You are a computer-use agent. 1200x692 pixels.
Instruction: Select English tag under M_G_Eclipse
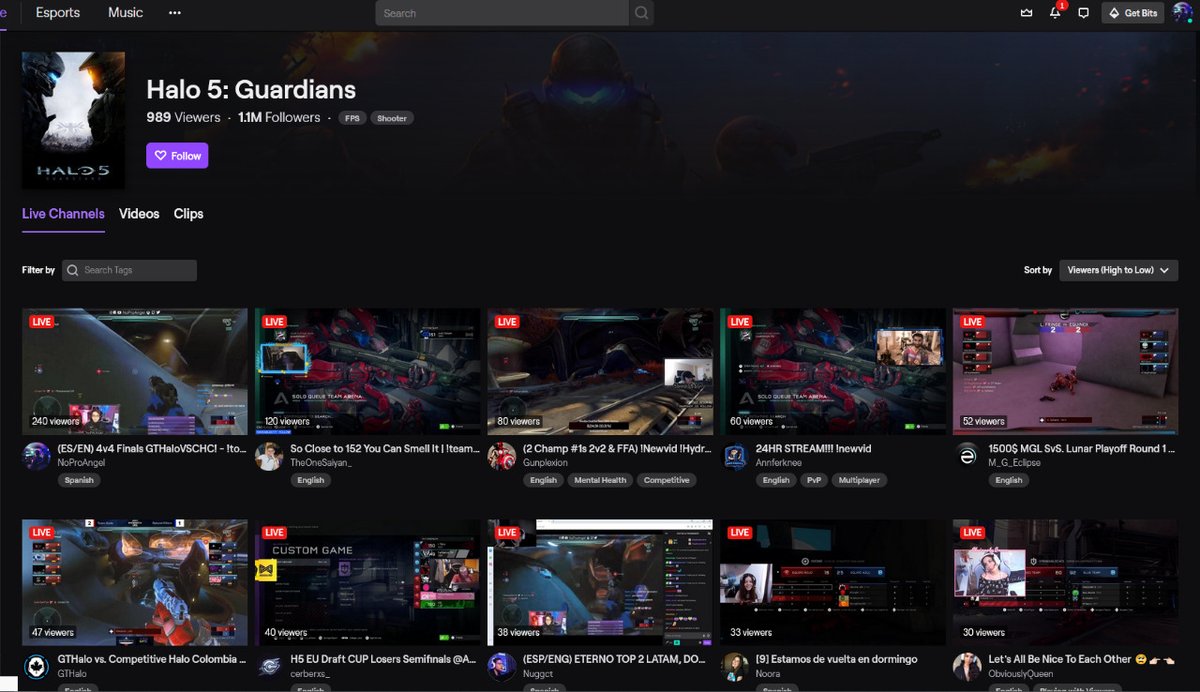click(x=1009, y=480)
